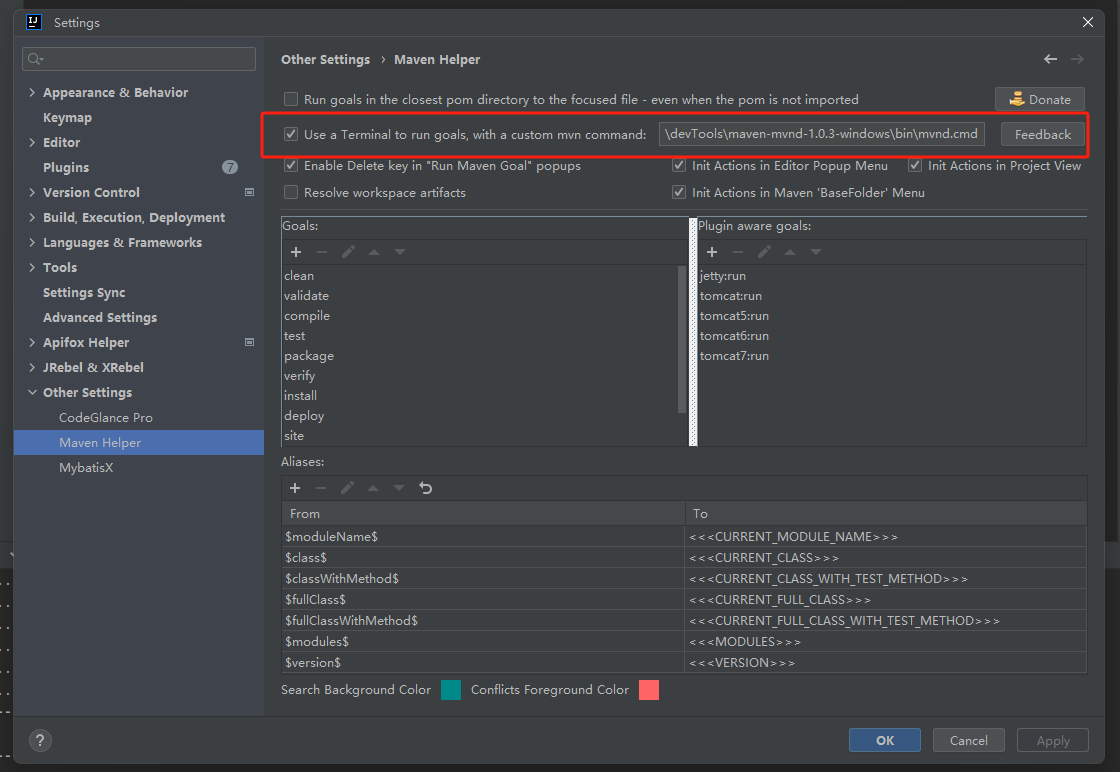Image resolution: width=1120 pixels, height=772 pixels.
Task: Expand the JRebel & XRebel section
Action: click(32, 367)
